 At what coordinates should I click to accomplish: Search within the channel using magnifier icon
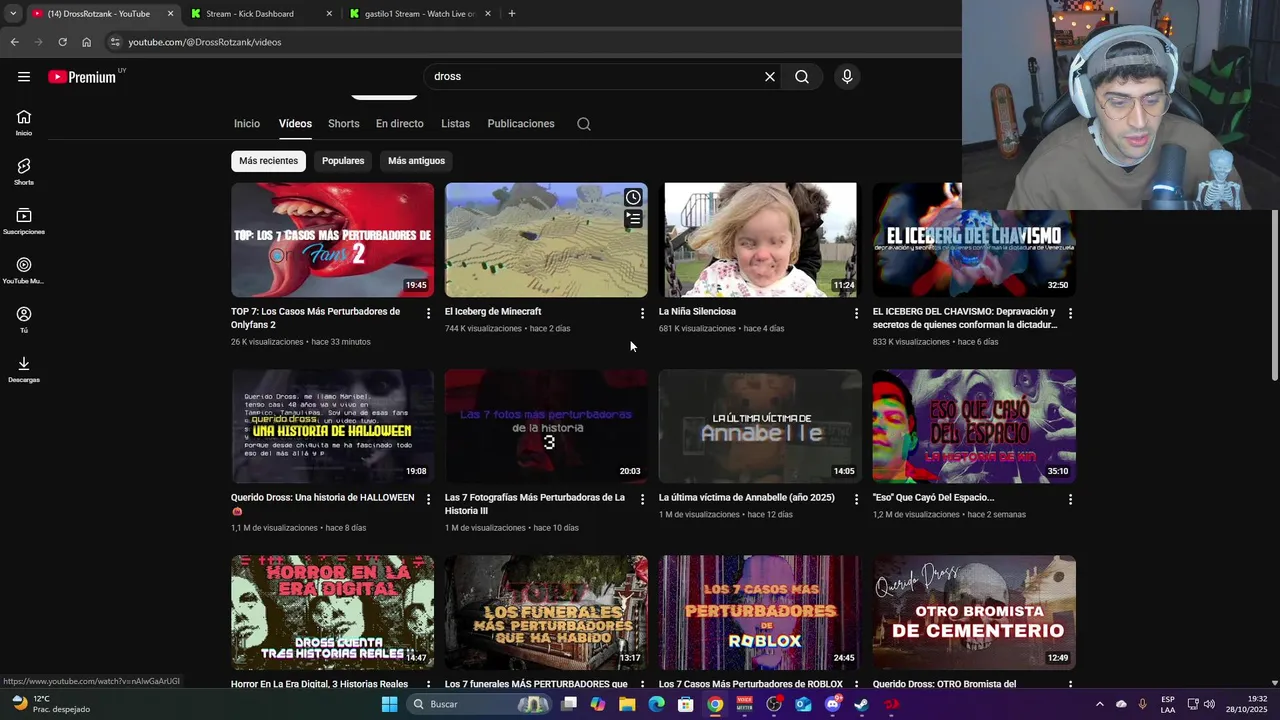point(584,124)
